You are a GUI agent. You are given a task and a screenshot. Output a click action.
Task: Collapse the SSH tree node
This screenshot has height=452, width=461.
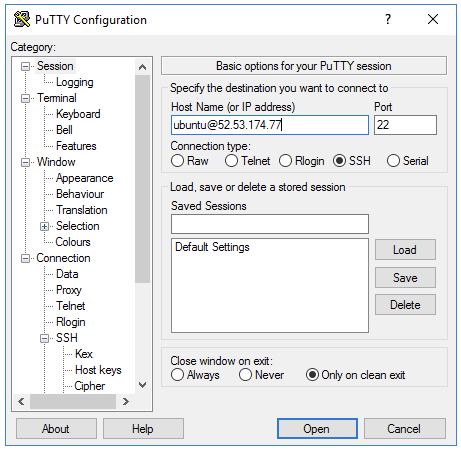[x=44, y=339]
